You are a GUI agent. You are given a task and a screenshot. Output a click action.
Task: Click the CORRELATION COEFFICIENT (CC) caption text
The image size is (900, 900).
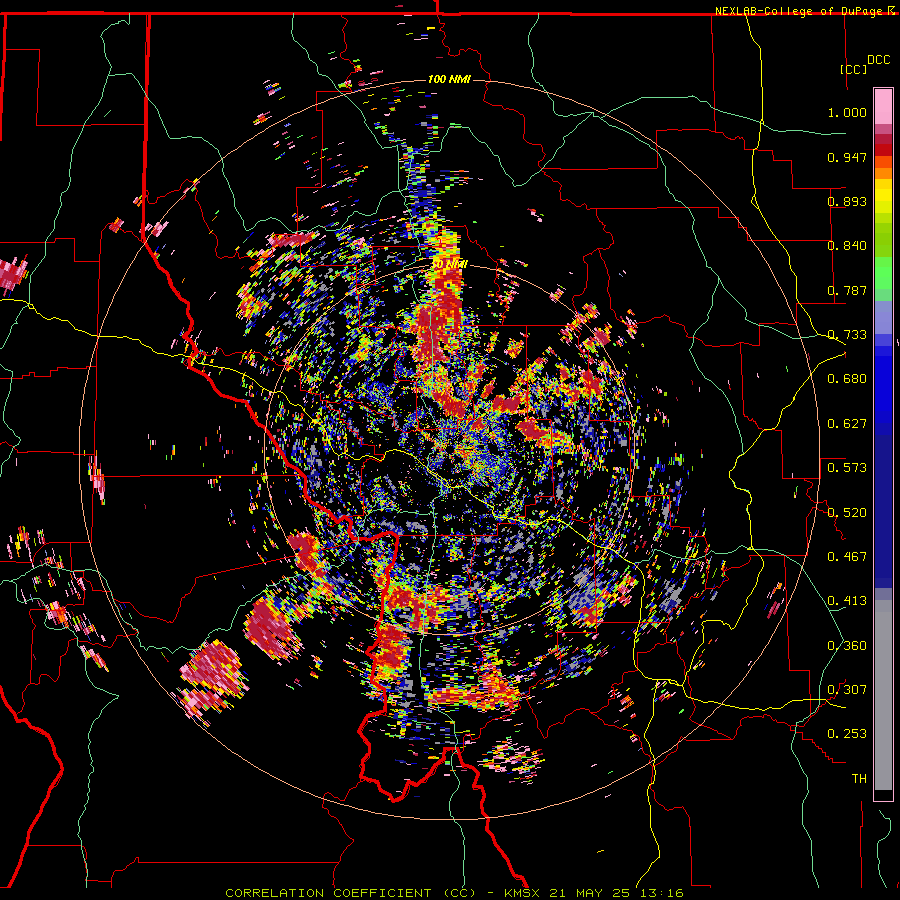click(351, 893)
